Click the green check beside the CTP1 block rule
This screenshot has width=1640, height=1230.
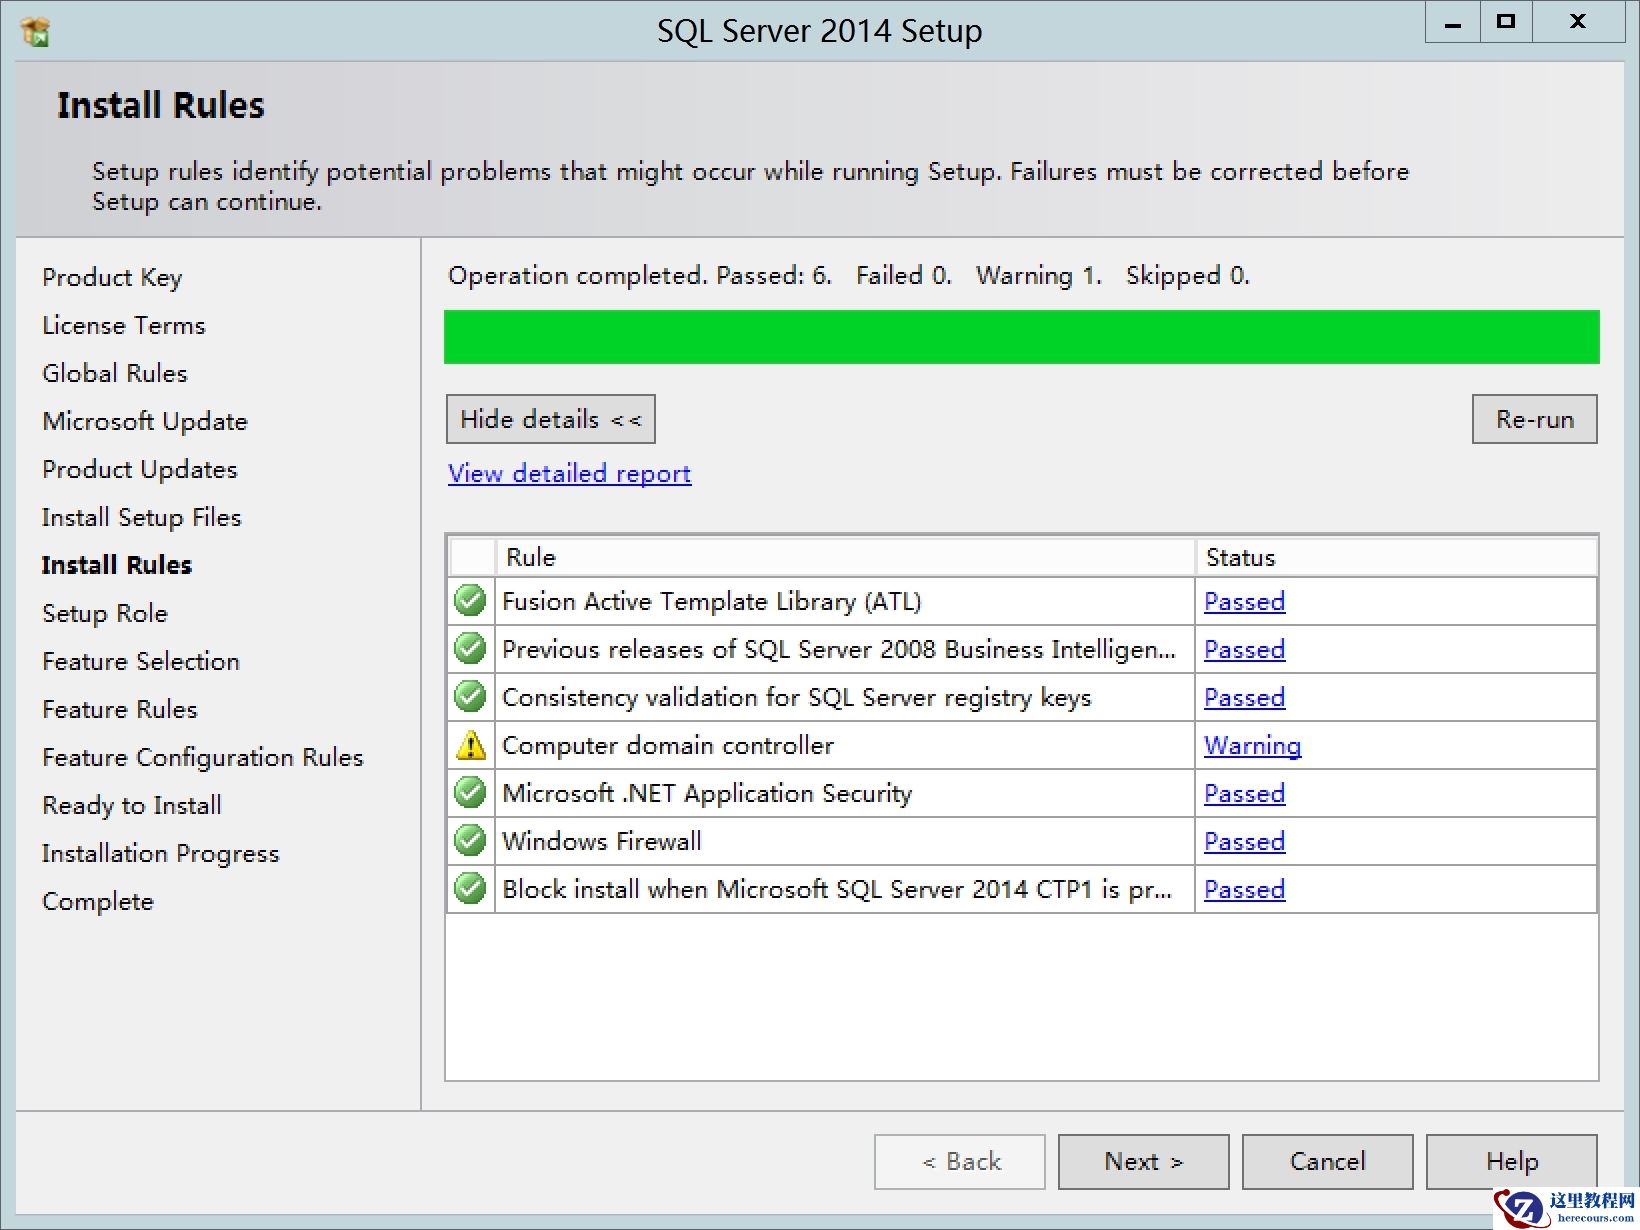(x=470, y=888)
